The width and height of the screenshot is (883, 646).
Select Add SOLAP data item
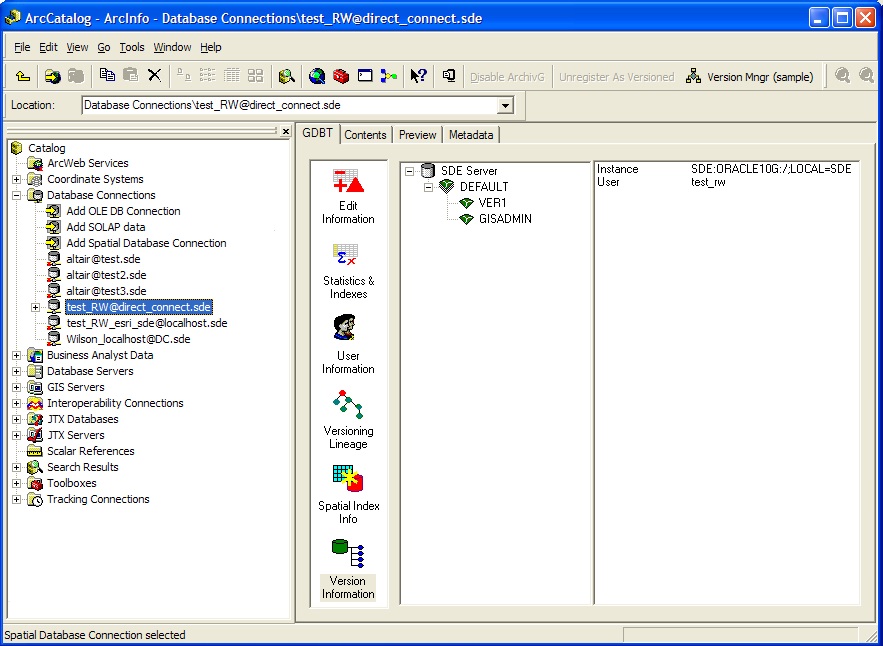tap(106, 227)
